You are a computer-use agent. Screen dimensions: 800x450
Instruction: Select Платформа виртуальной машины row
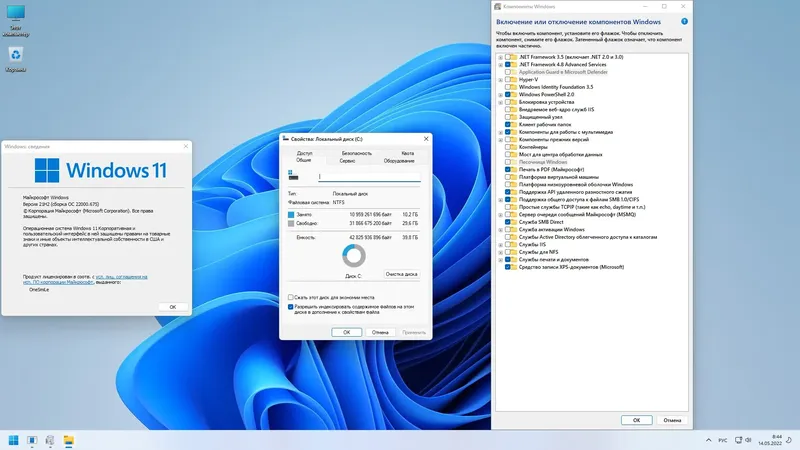[559, 177]
